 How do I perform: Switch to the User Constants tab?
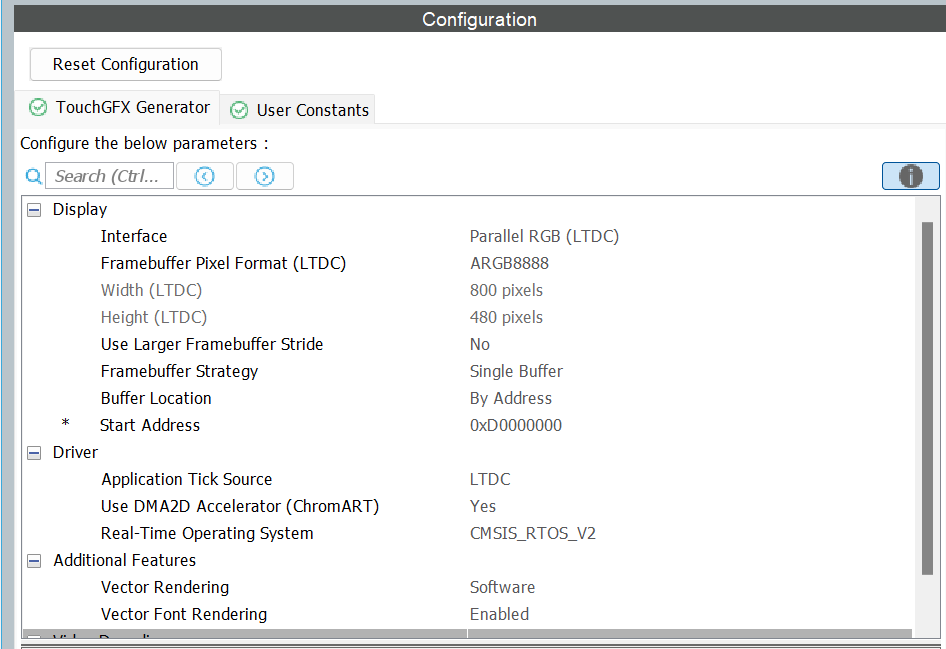(x=312, y=110)
